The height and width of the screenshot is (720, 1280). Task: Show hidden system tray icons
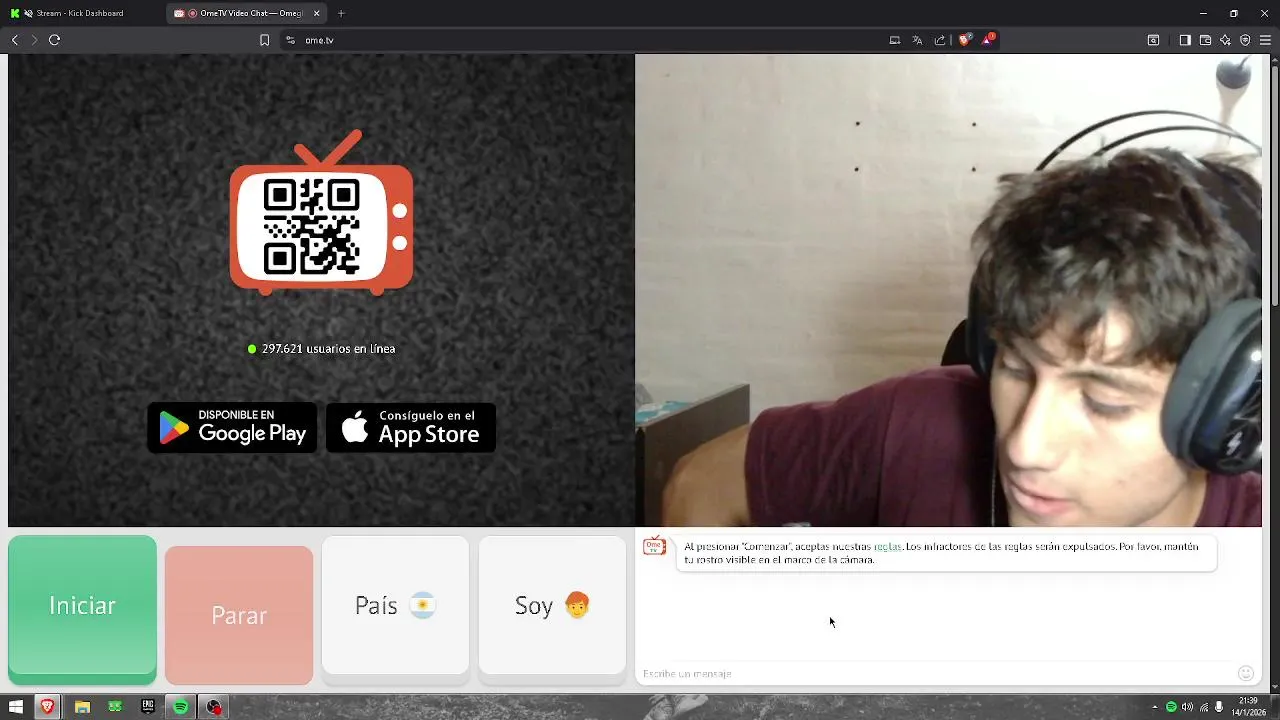[1154, 707]
